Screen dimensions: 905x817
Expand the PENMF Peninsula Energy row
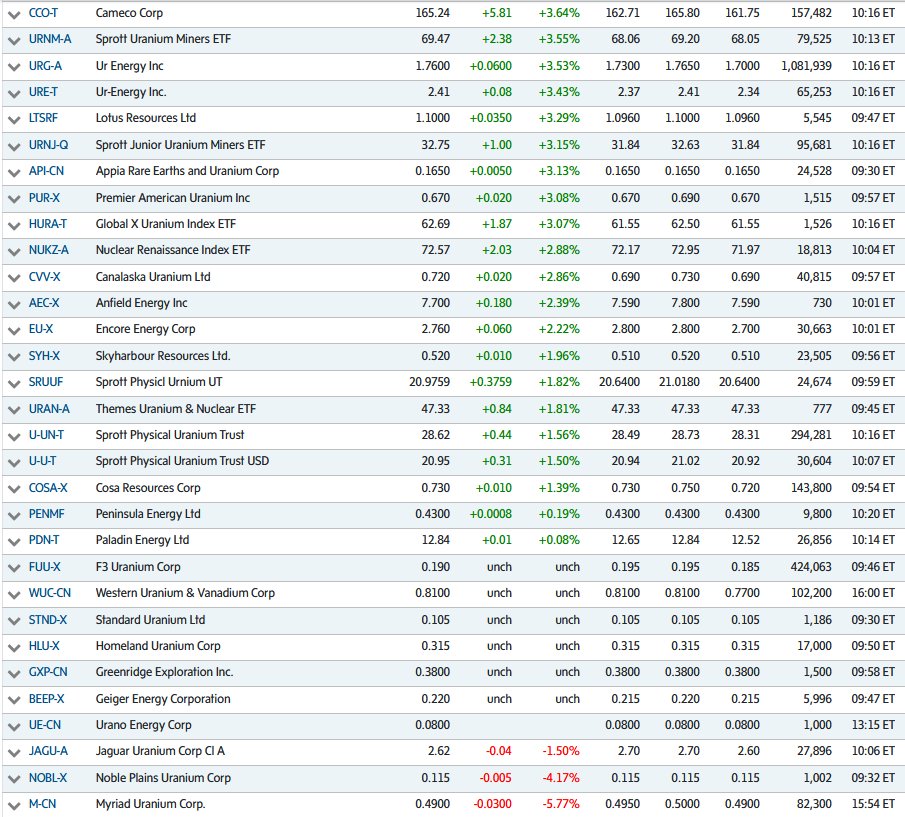pos(13,514)
